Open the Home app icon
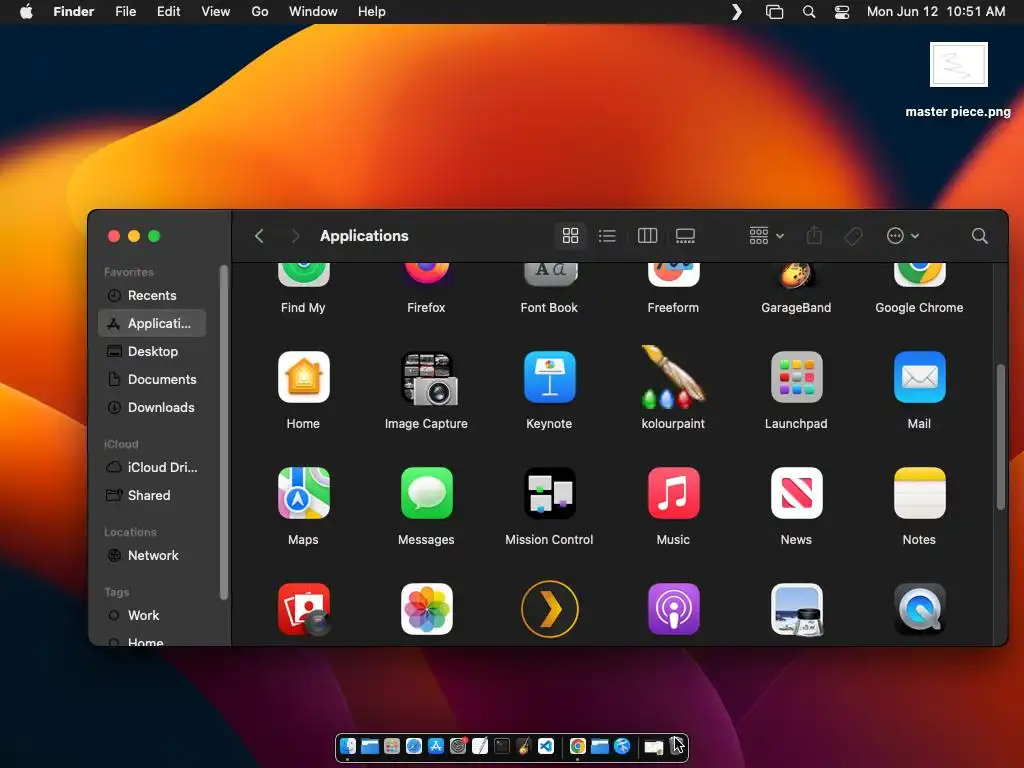1024x768 pixels. (x=303, y=377)
